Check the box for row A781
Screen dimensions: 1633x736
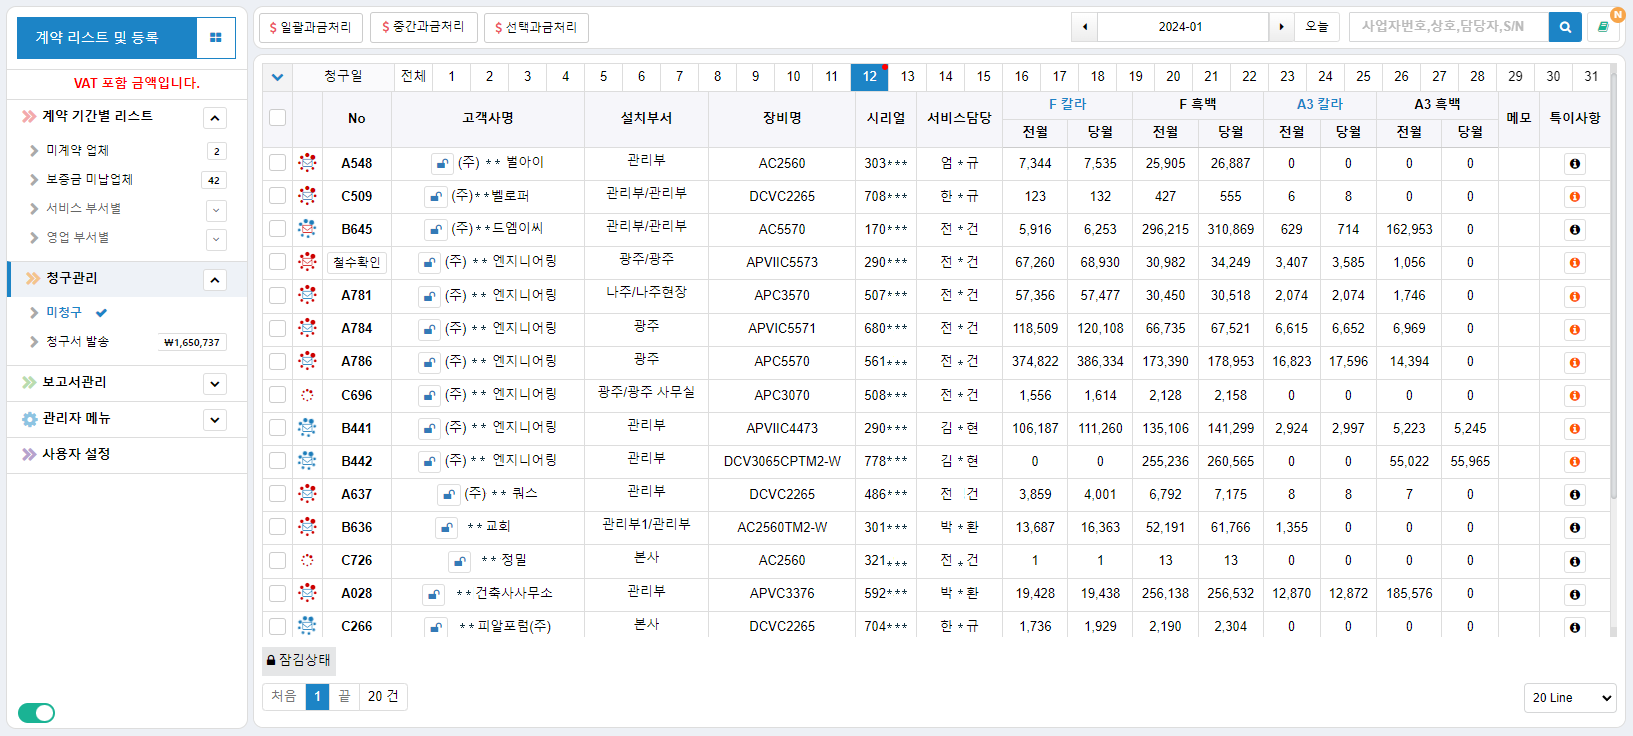tap(277, 295)
